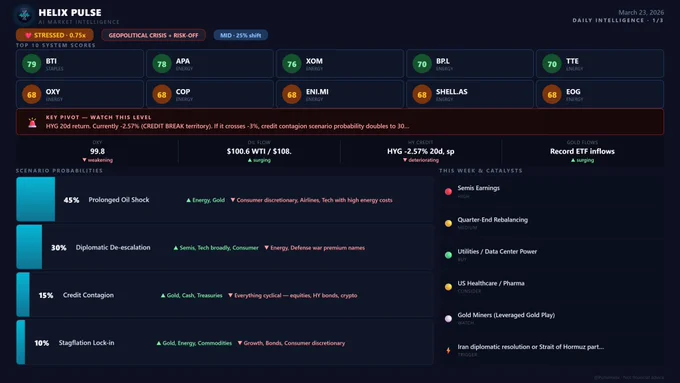680x383 pixels.
Task: Click the DXY value 99.8
Action: pos(97,151)
